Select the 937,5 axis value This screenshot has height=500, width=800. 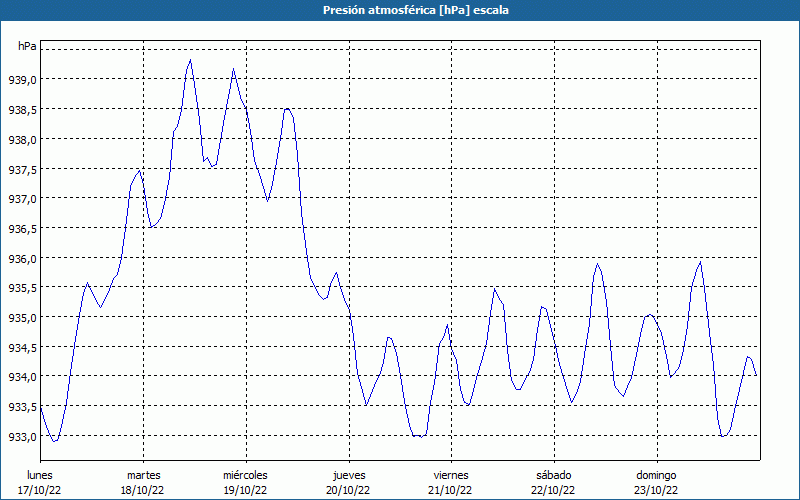(x=22, y=169)
